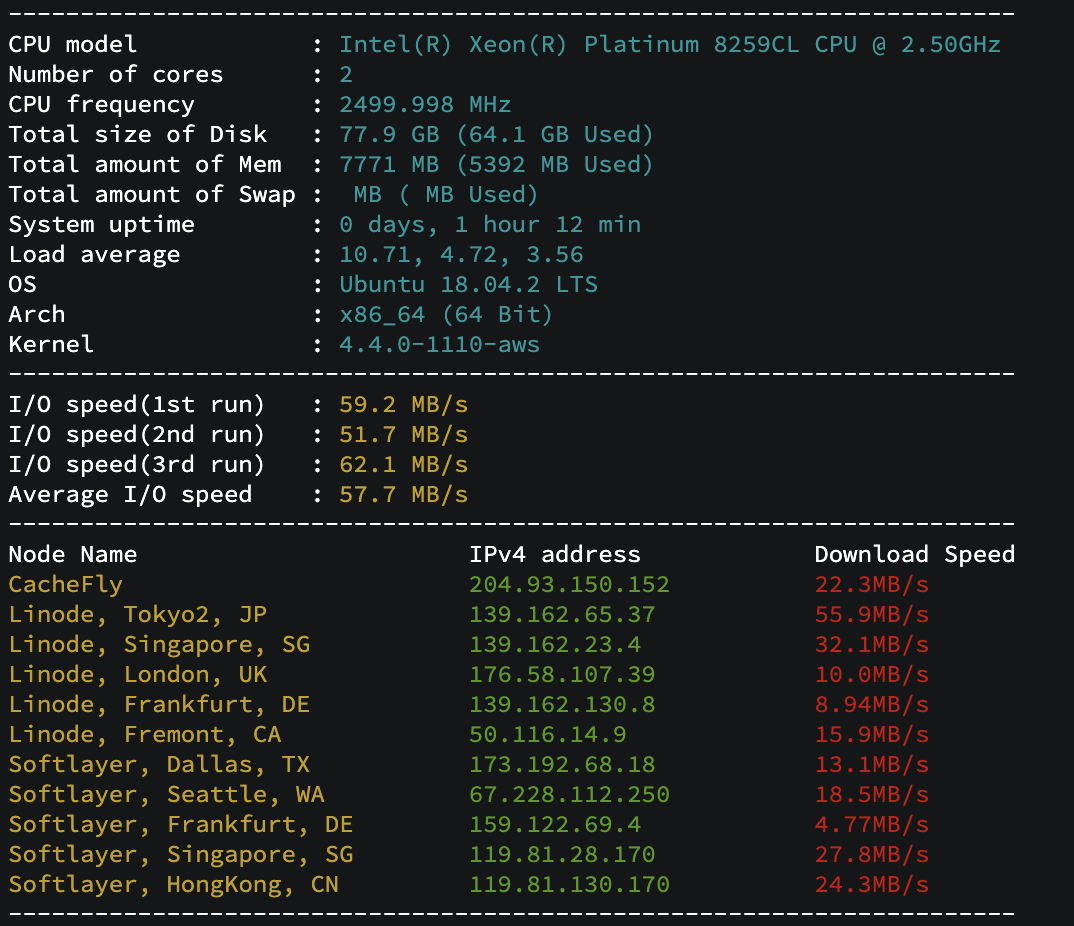Click the 55.9MB/s download speed
Image resolution: width=1074 pixels, height=926 pixels.
(872, 615)
